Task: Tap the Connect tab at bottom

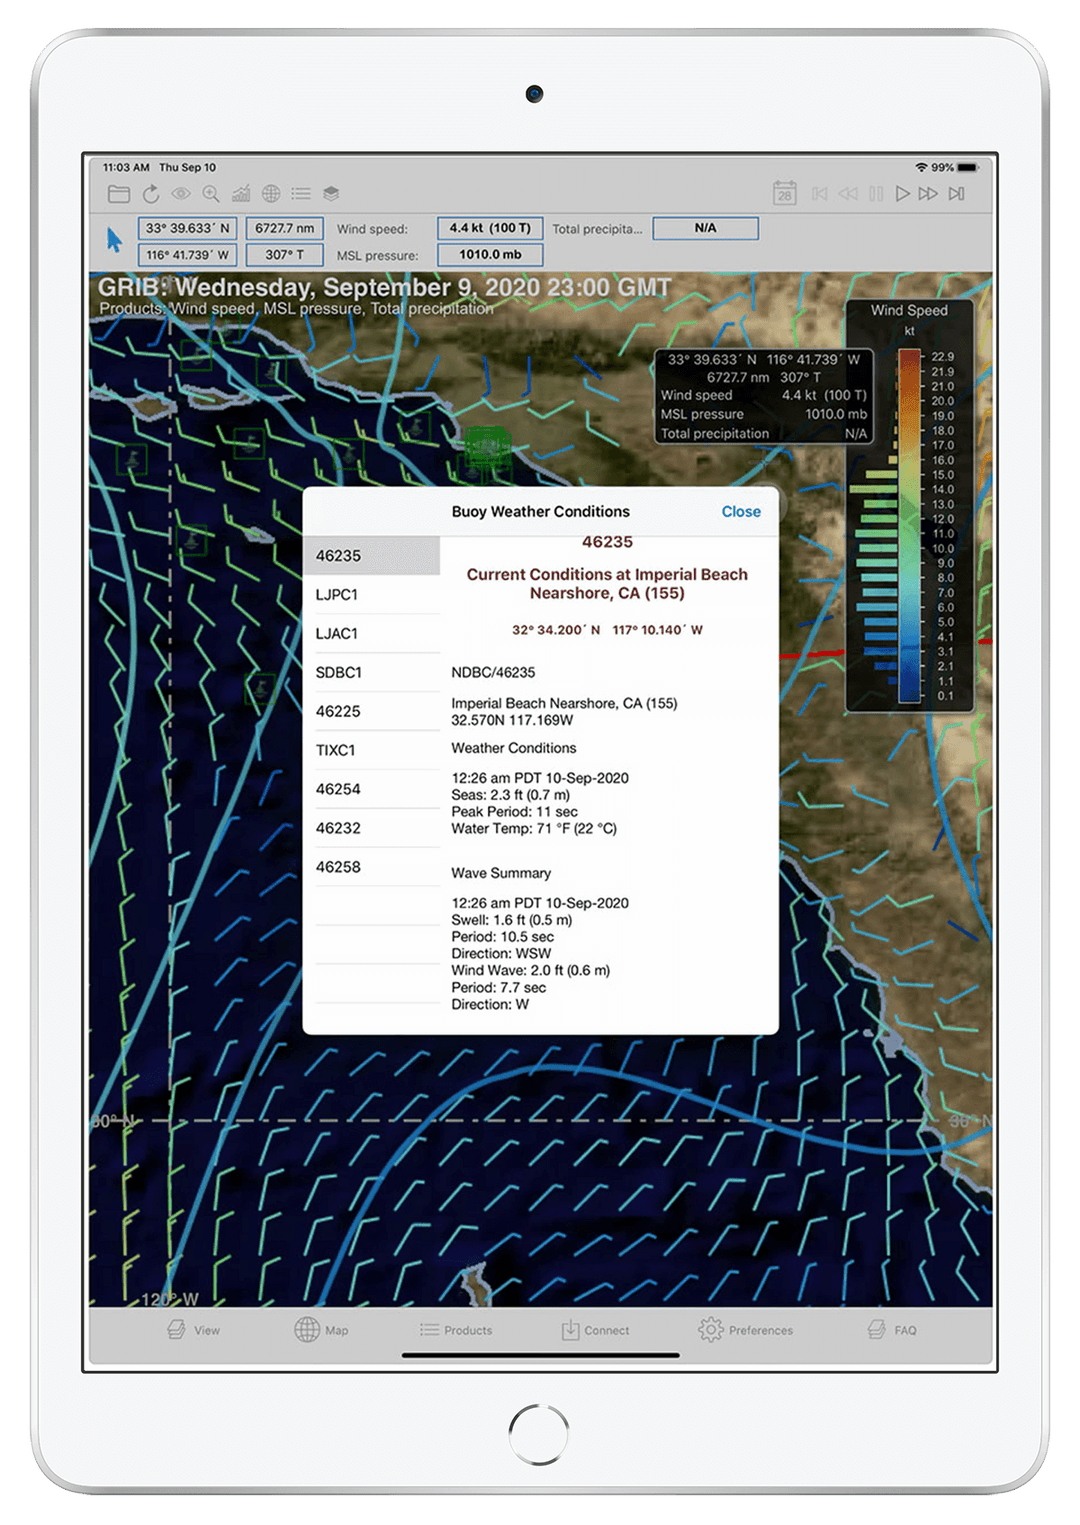Action: click(x=595, y=1330)
